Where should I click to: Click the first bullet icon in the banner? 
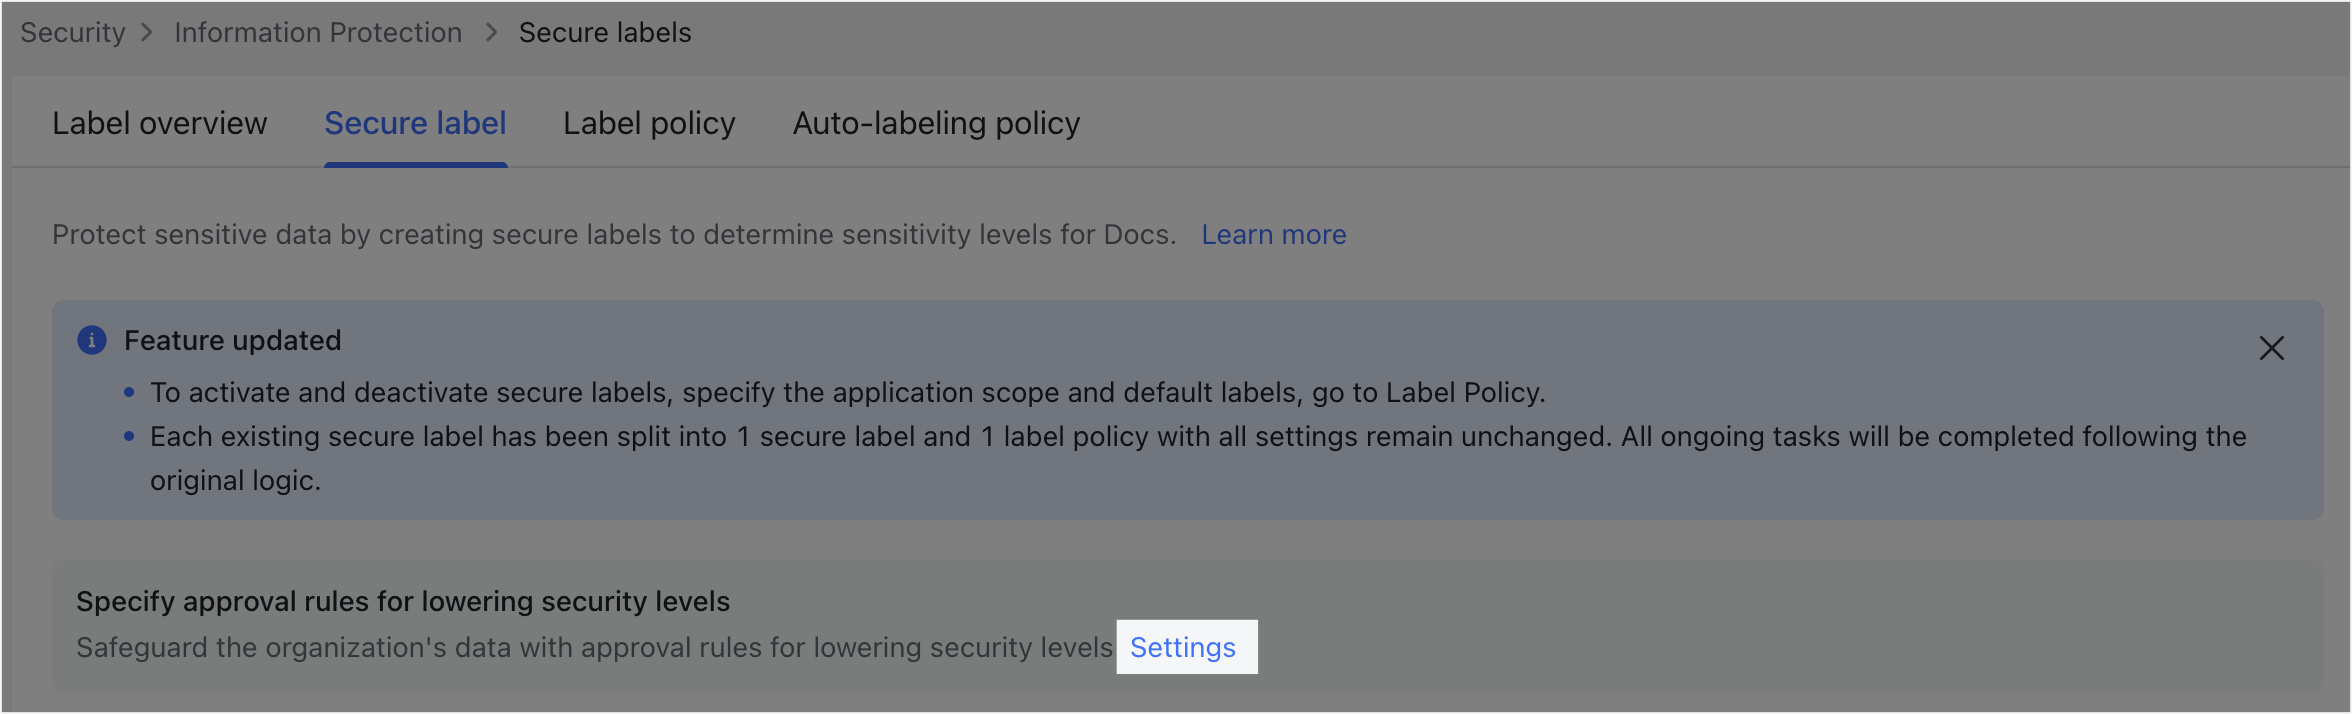coord(128,392)
